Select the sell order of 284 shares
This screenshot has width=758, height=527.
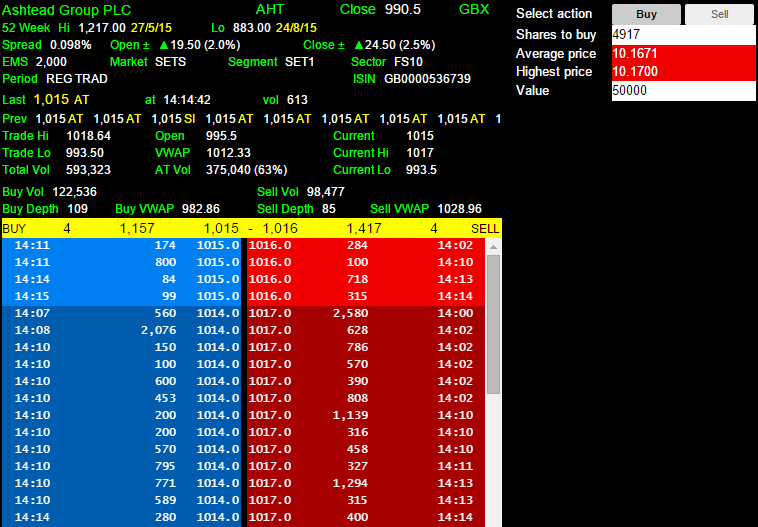[366, 245]
